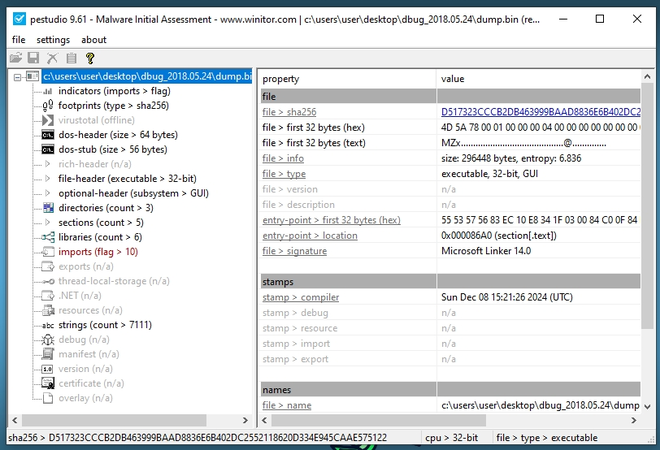This screenshot has height=450, width=660.
Task: Click the entry-point > location property
Action: coord(309,235)
